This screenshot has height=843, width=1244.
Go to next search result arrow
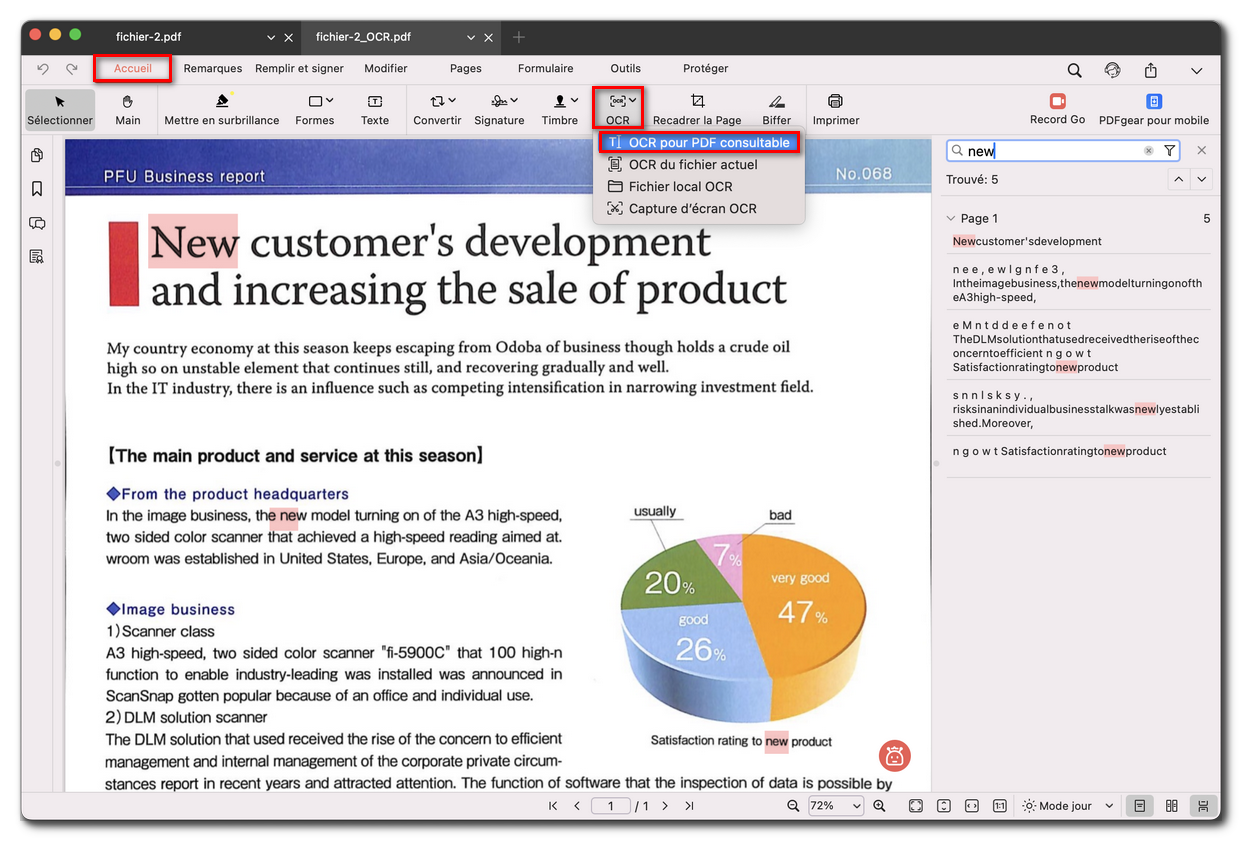coord(1202,179)
